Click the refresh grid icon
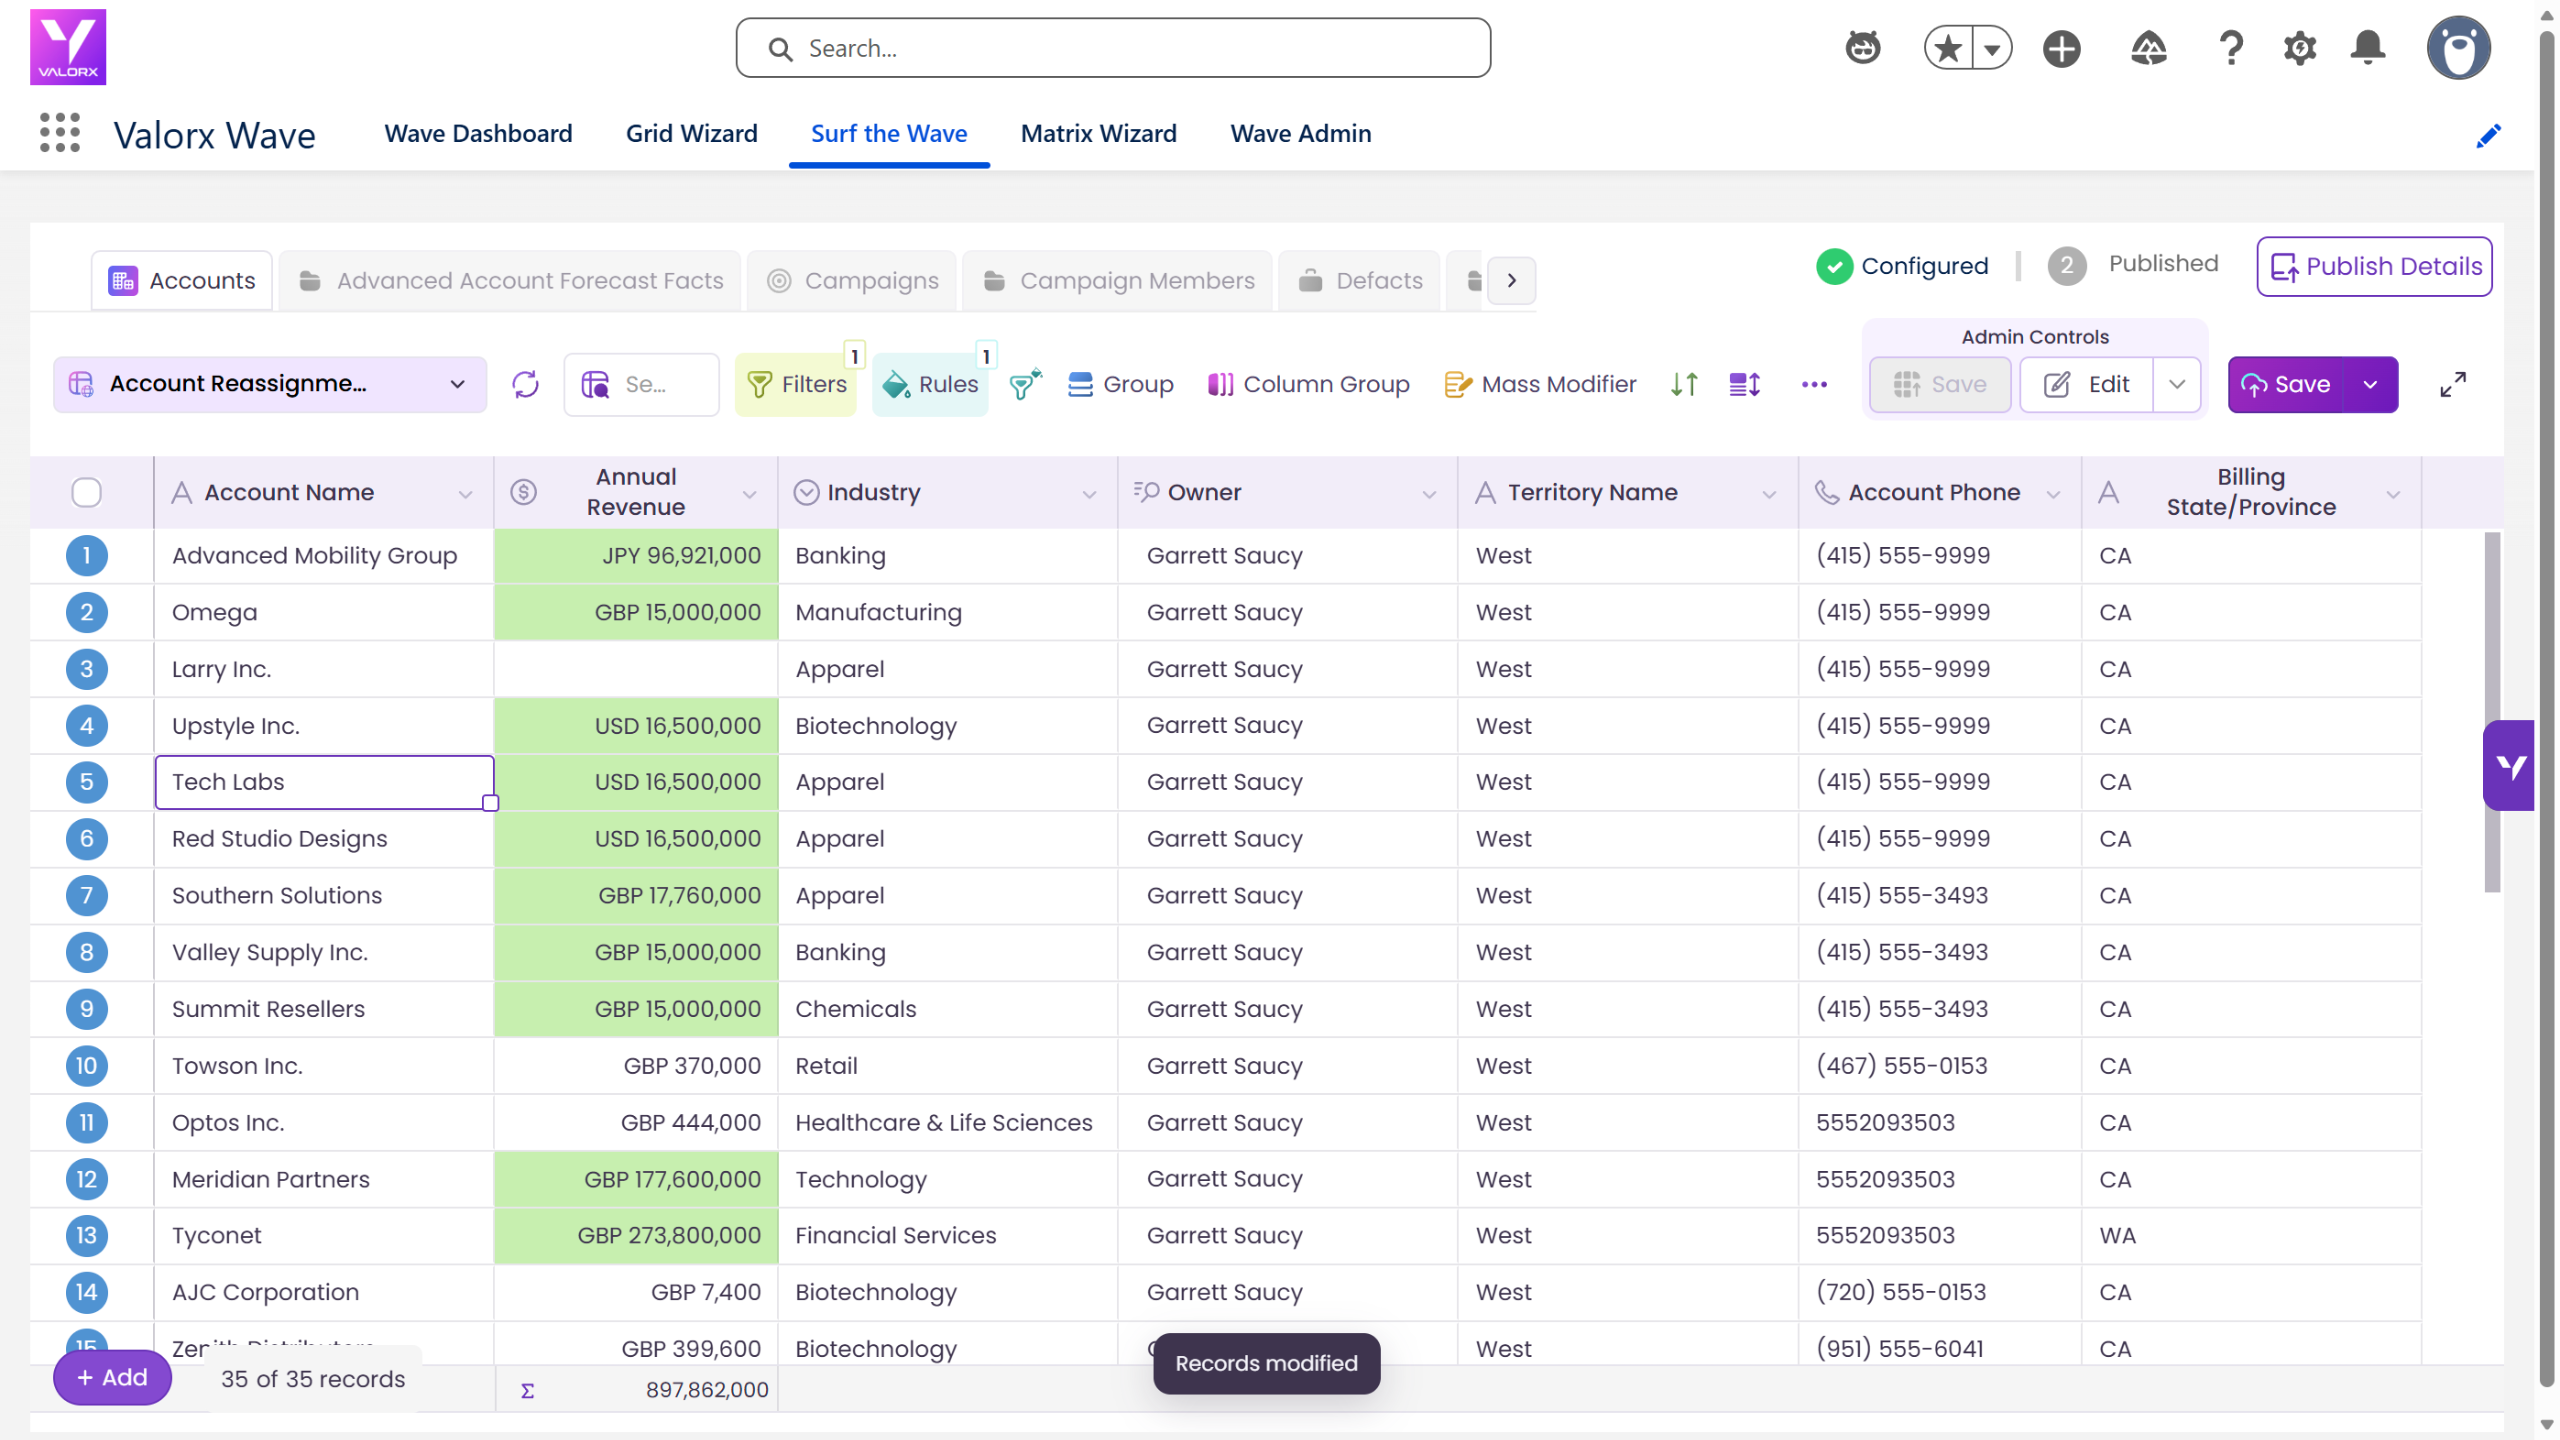 [525, 384]
